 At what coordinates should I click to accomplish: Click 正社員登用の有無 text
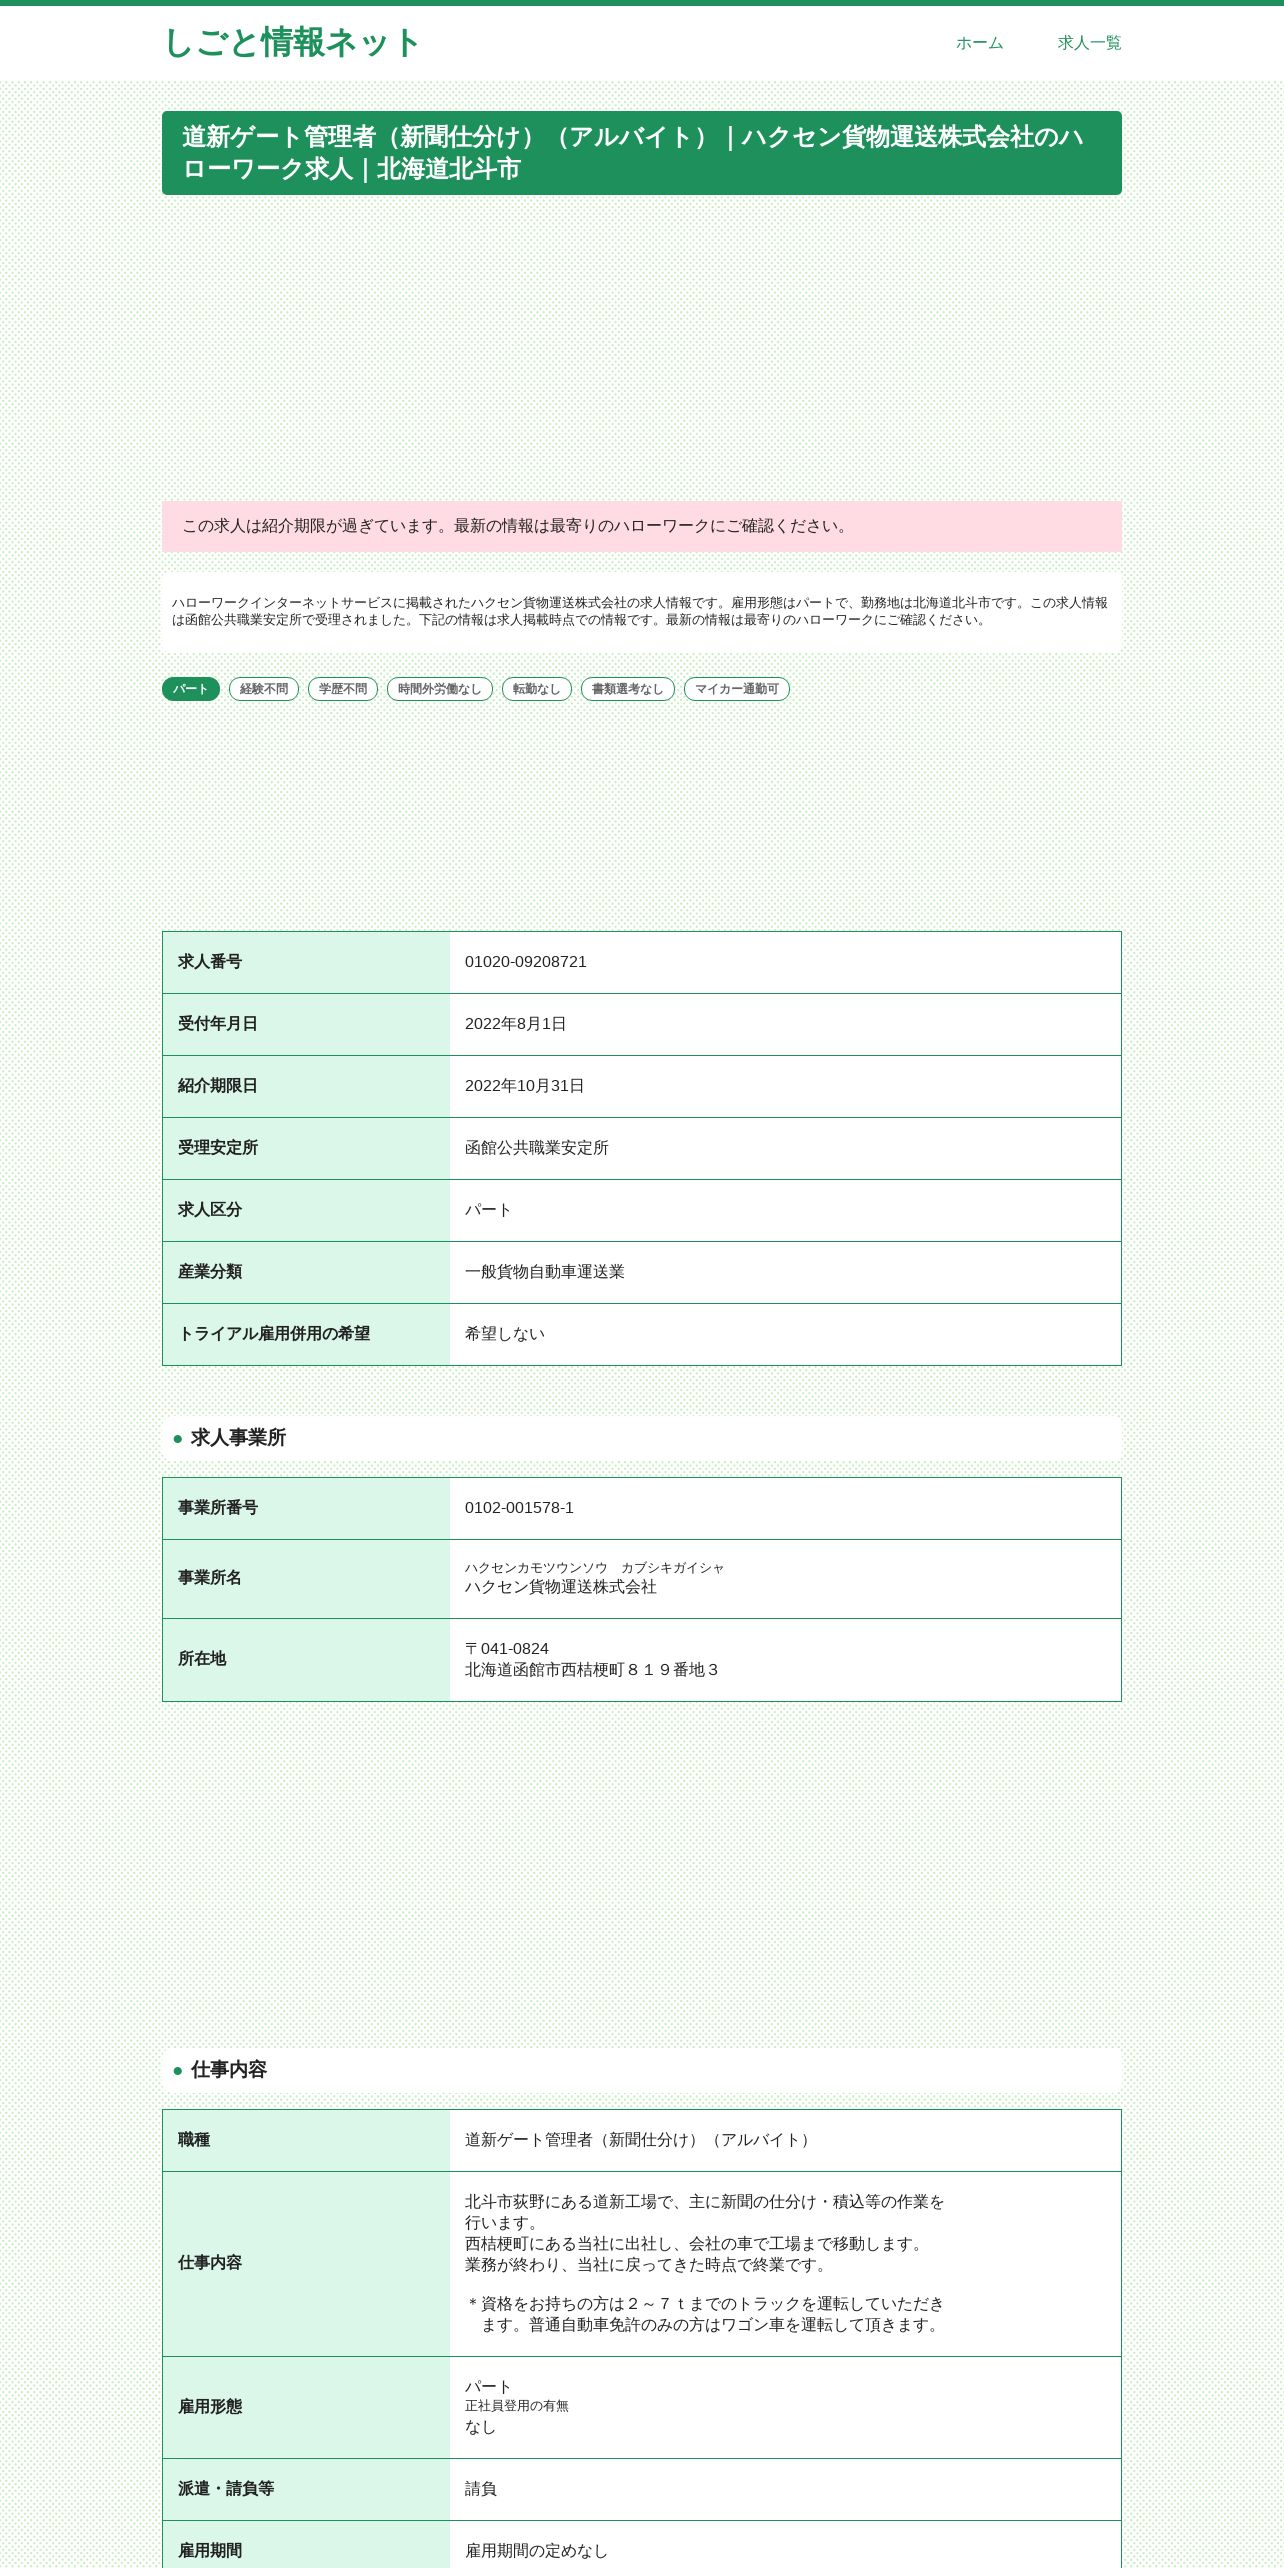517,2406
